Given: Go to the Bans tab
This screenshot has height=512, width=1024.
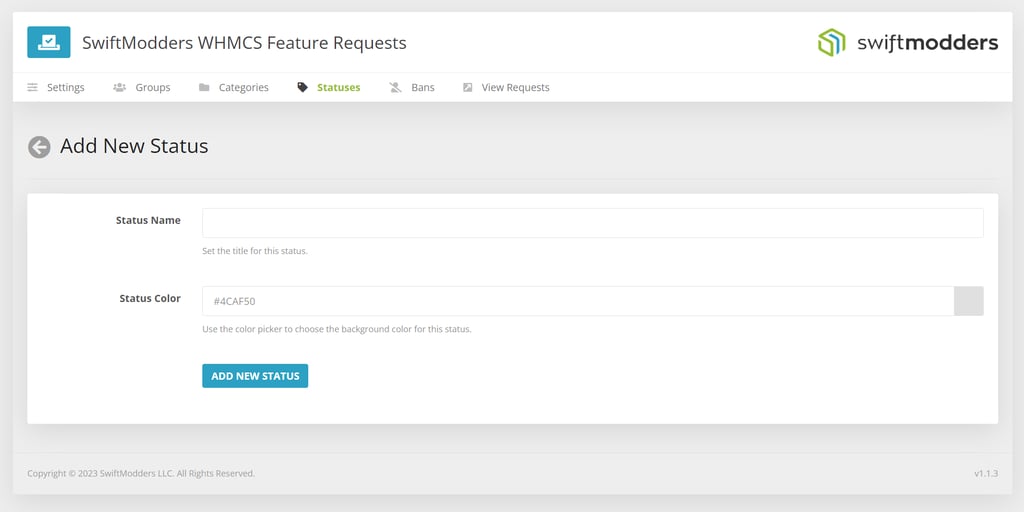Looking at the screenshot, I should pos(411,88).
